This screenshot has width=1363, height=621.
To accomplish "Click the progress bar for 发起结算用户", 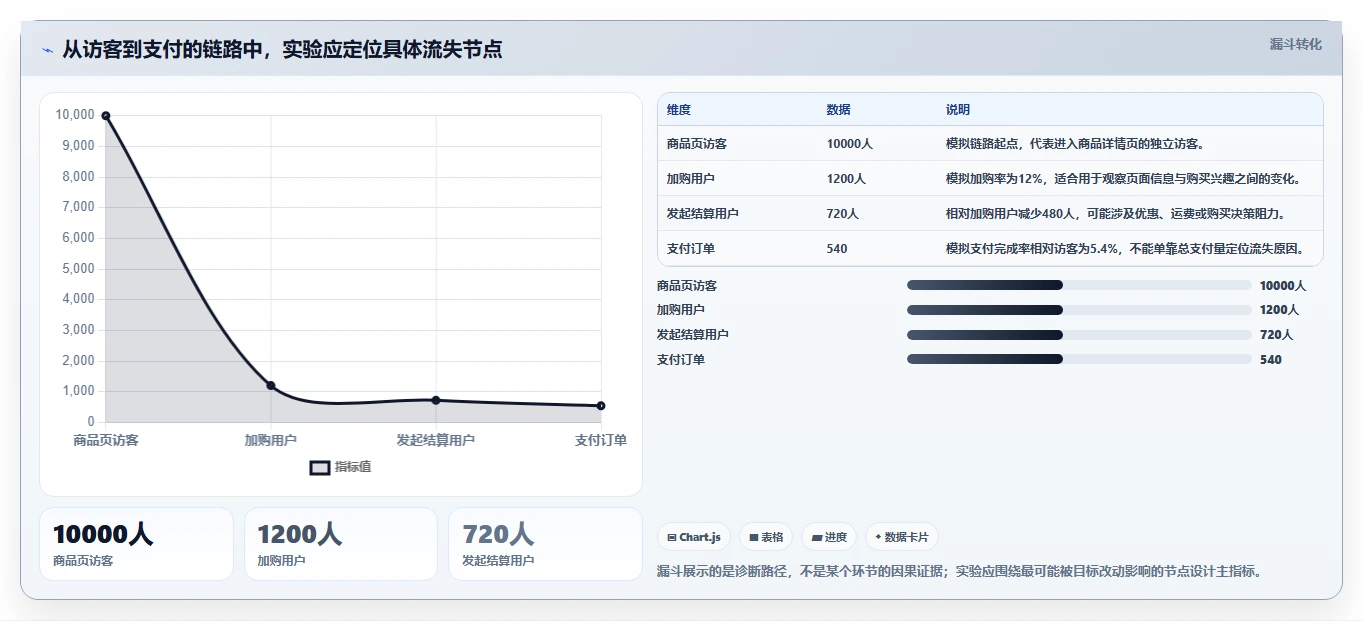I will pyautogui.click(x=1079, y=335).
